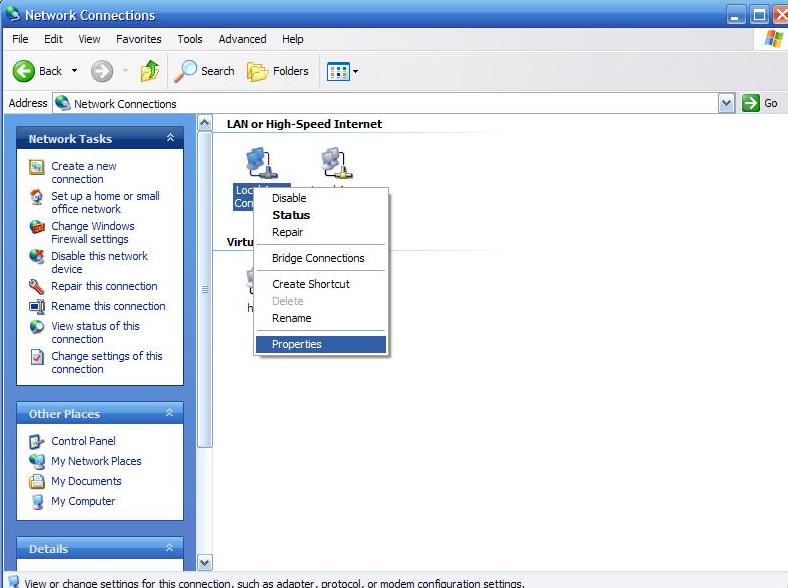Open the Tools menu

pyautogui.click(x=189, y=39)
